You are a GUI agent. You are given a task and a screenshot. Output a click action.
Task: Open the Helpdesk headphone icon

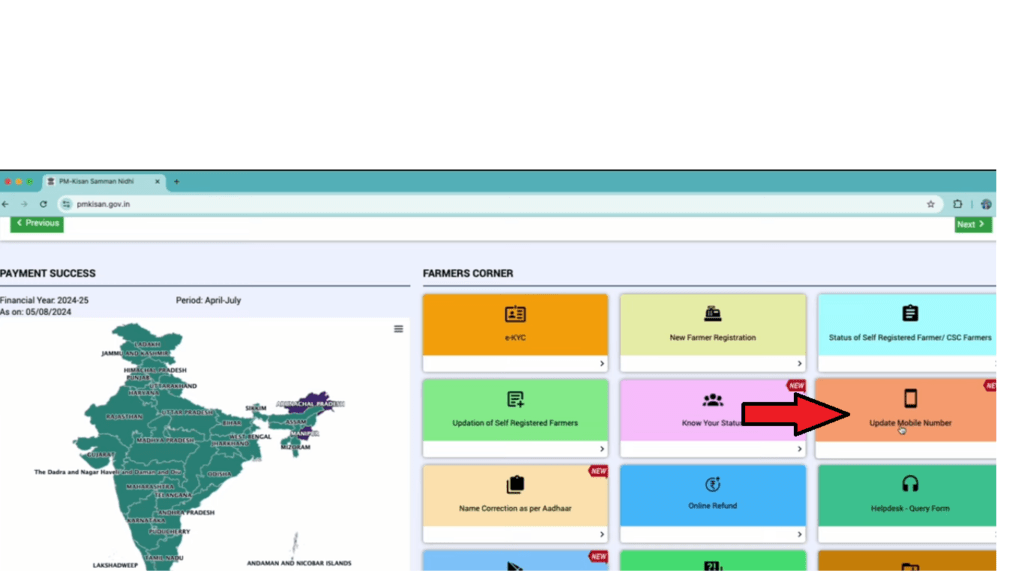tap(910, 484)
